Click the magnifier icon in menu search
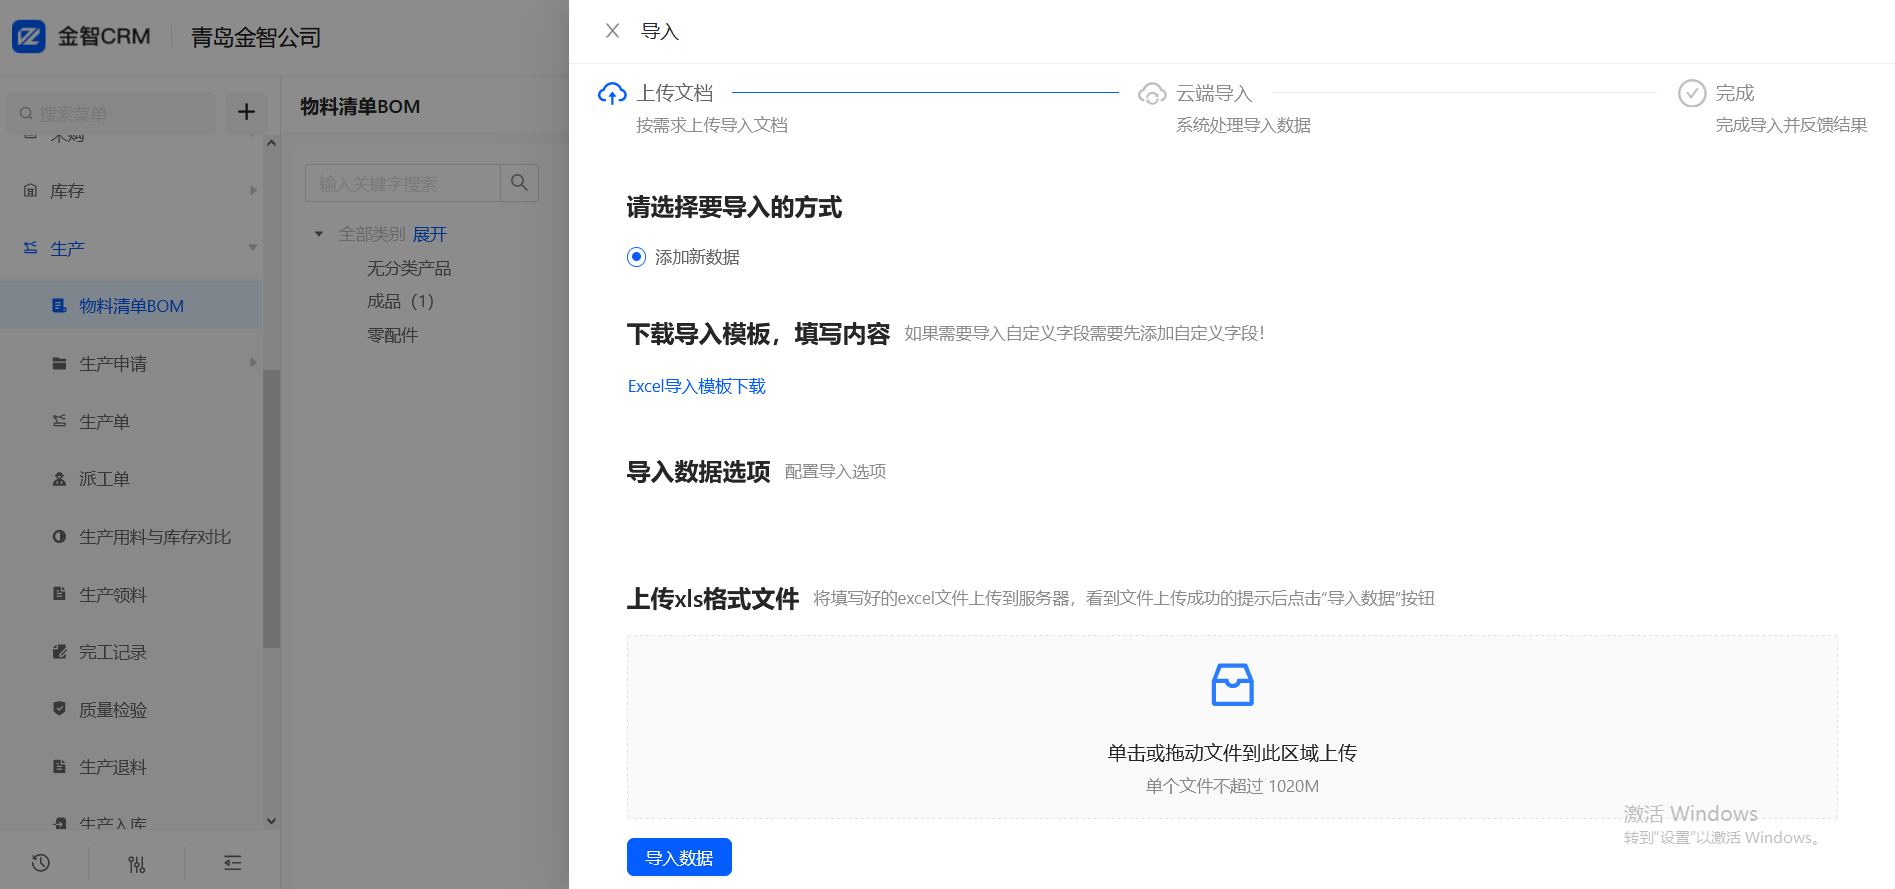This screenshot has width=1895, height=889. click(26, 114)
